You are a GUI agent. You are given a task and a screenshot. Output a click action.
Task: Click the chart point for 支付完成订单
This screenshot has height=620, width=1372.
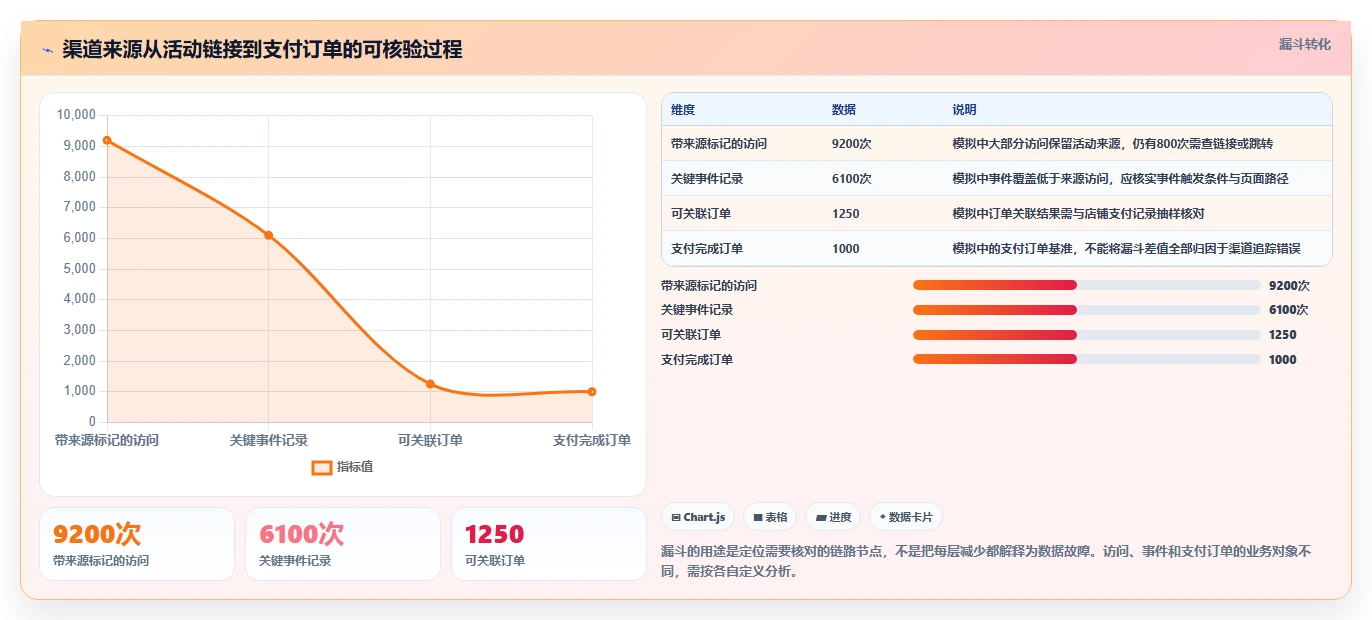click(x=592, y=391)
